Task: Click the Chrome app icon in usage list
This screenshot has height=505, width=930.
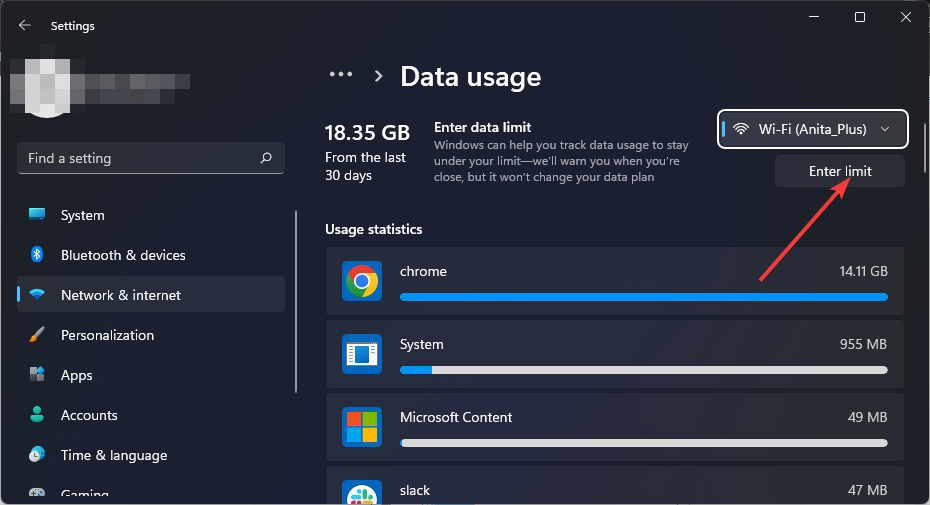Action: click(x=361, y=281)
